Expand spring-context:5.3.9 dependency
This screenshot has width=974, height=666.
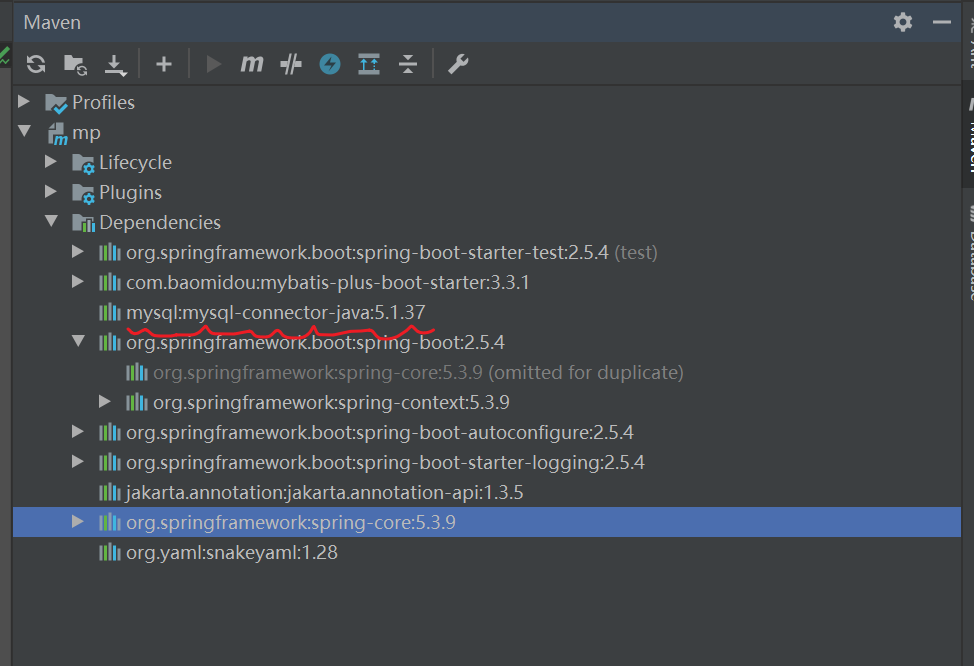tap(105, 402)
